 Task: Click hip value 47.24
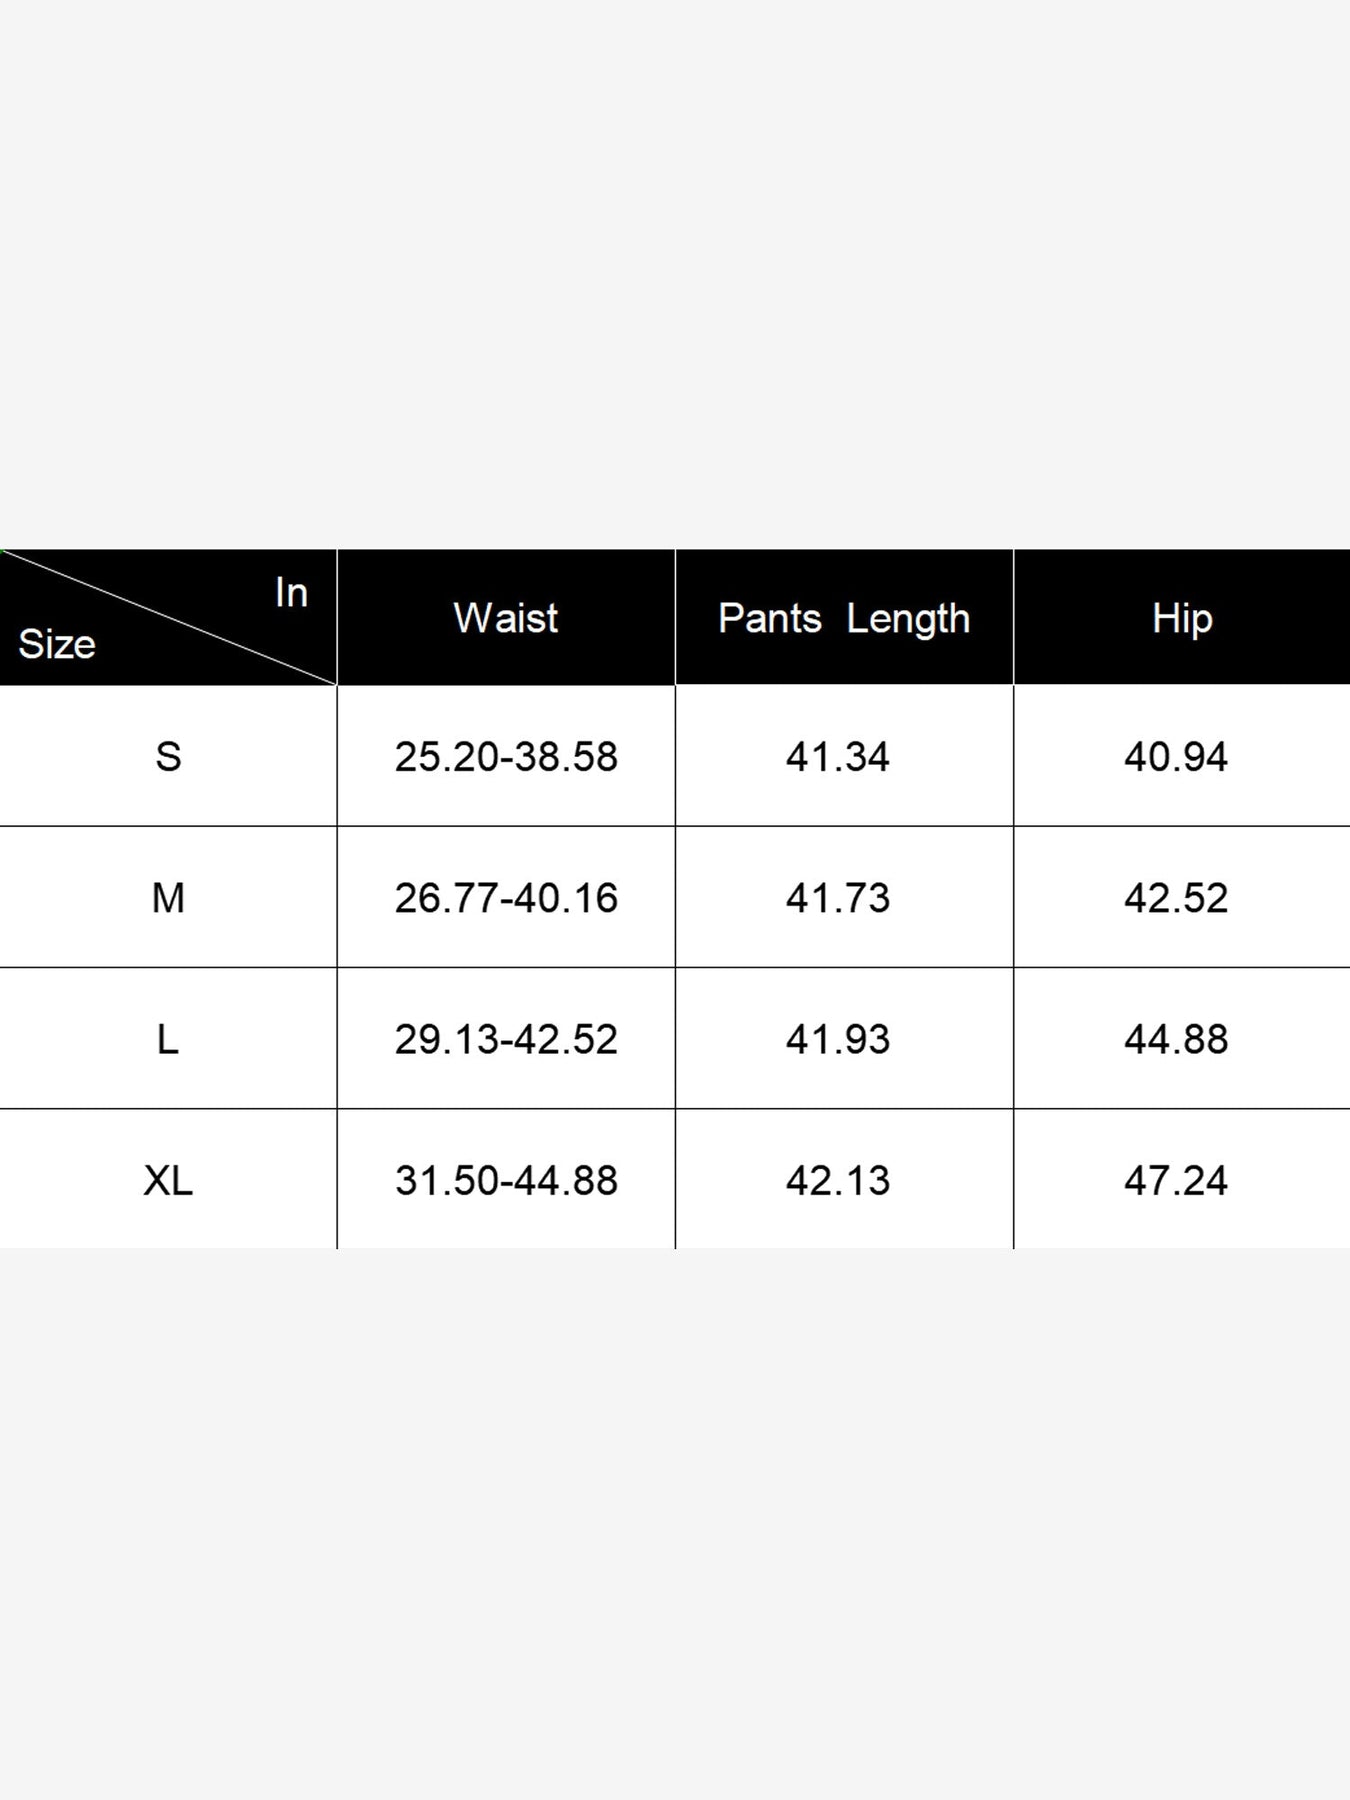(1176, 1180)
